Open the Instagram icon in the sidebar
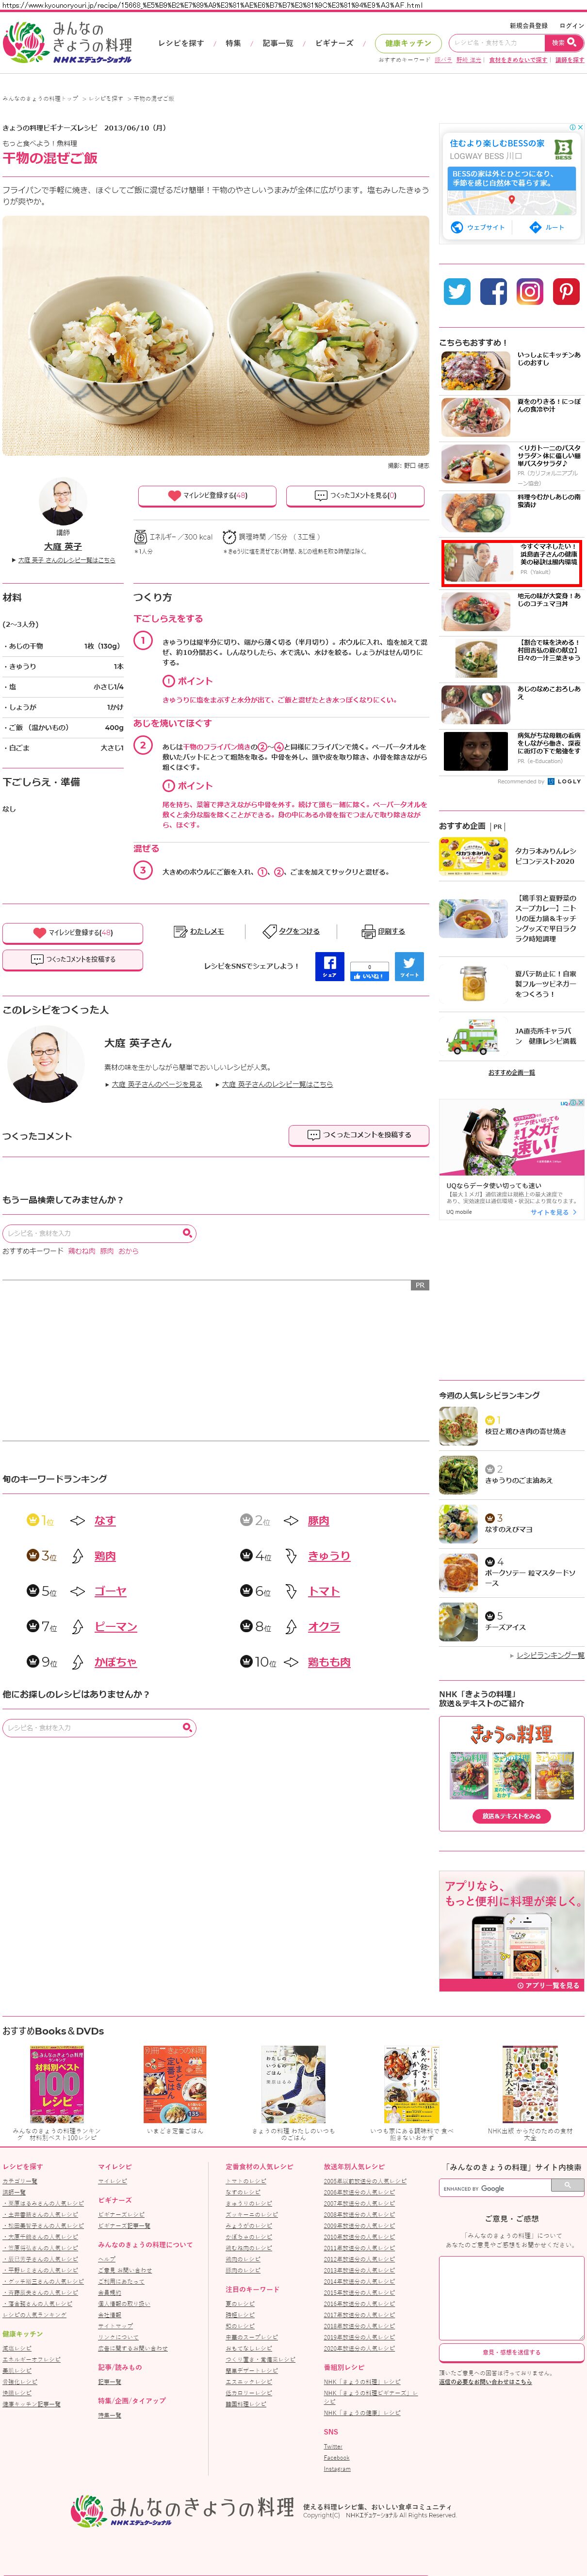The image size is (587, 2576). coord(530,291)
